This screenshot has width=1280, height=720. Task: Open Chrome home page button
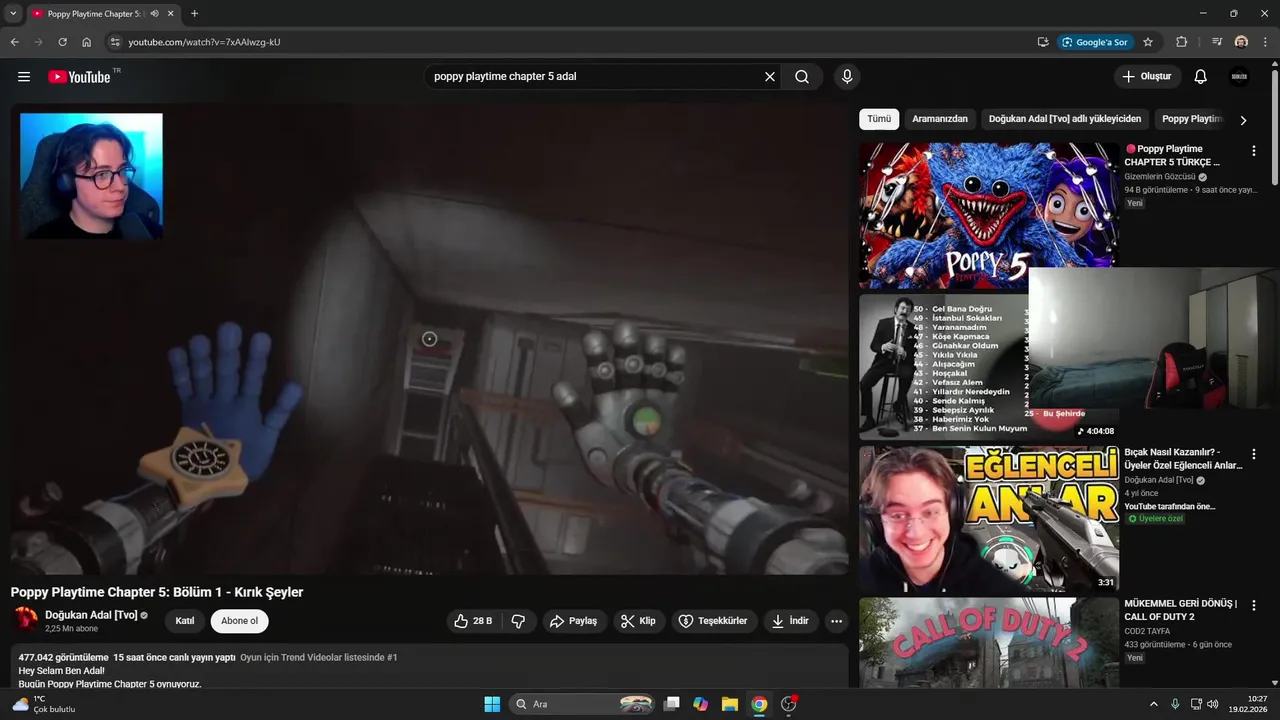[x=86, y=42]
